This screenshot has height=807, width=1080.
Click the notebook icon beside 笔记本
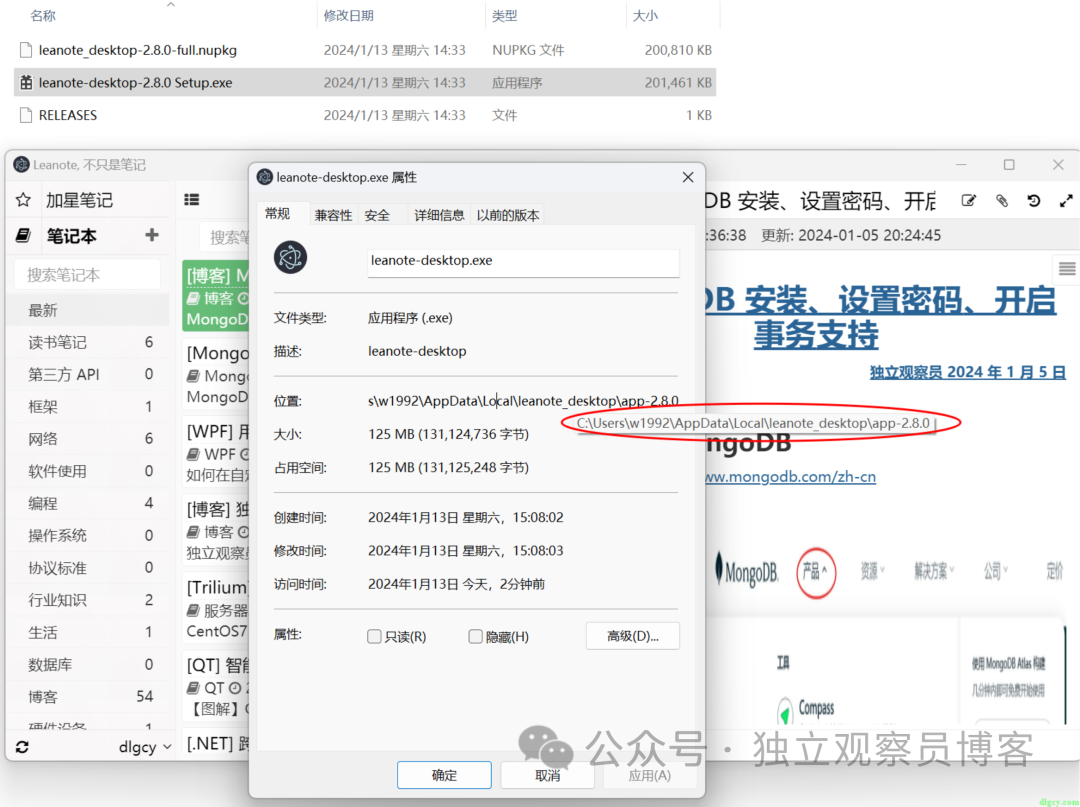click(23, 236)
